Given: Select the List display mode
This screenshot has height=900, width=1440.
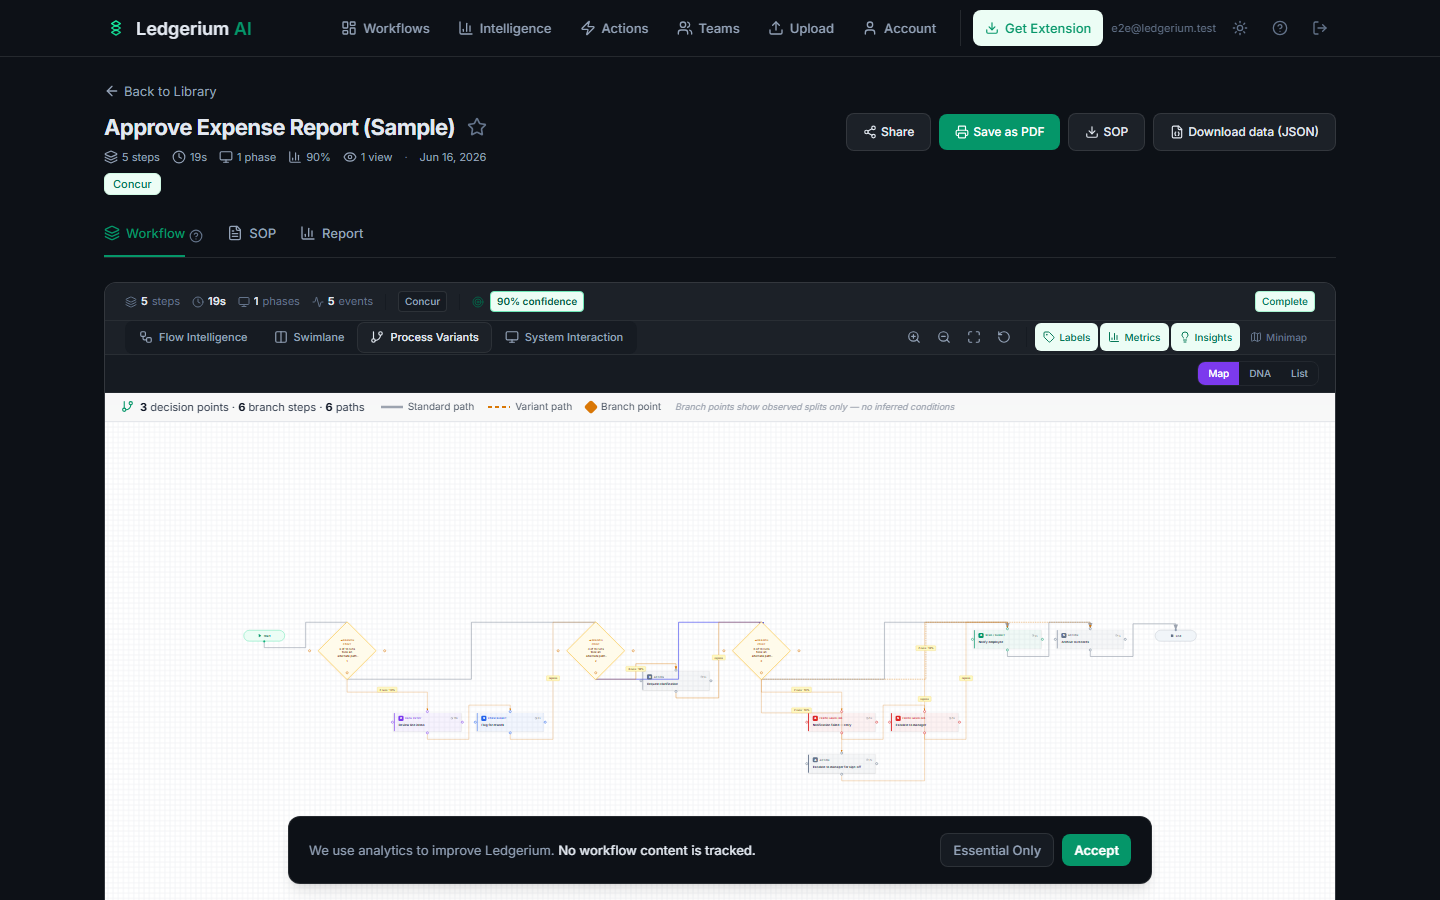Looking at the screenshot, I should pos(1299,373).
